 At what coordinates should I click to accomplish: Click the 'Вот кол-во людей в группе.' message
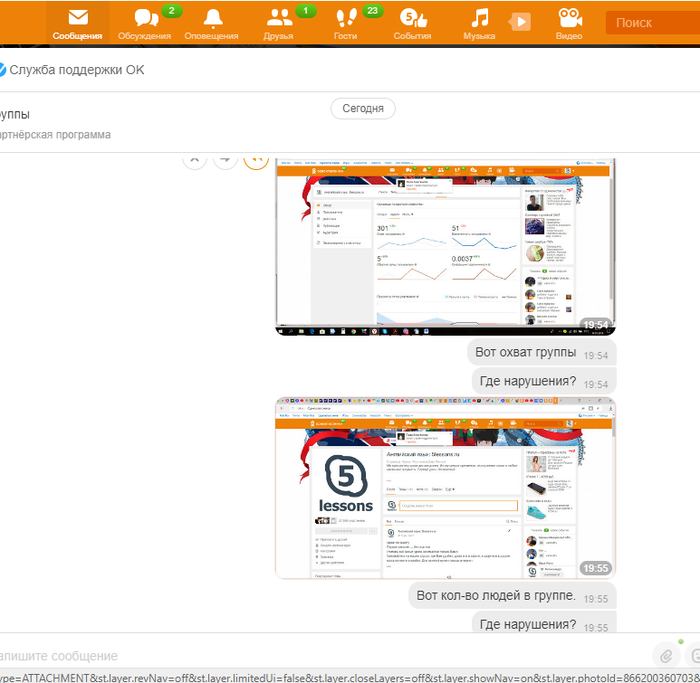pos(496,596)
